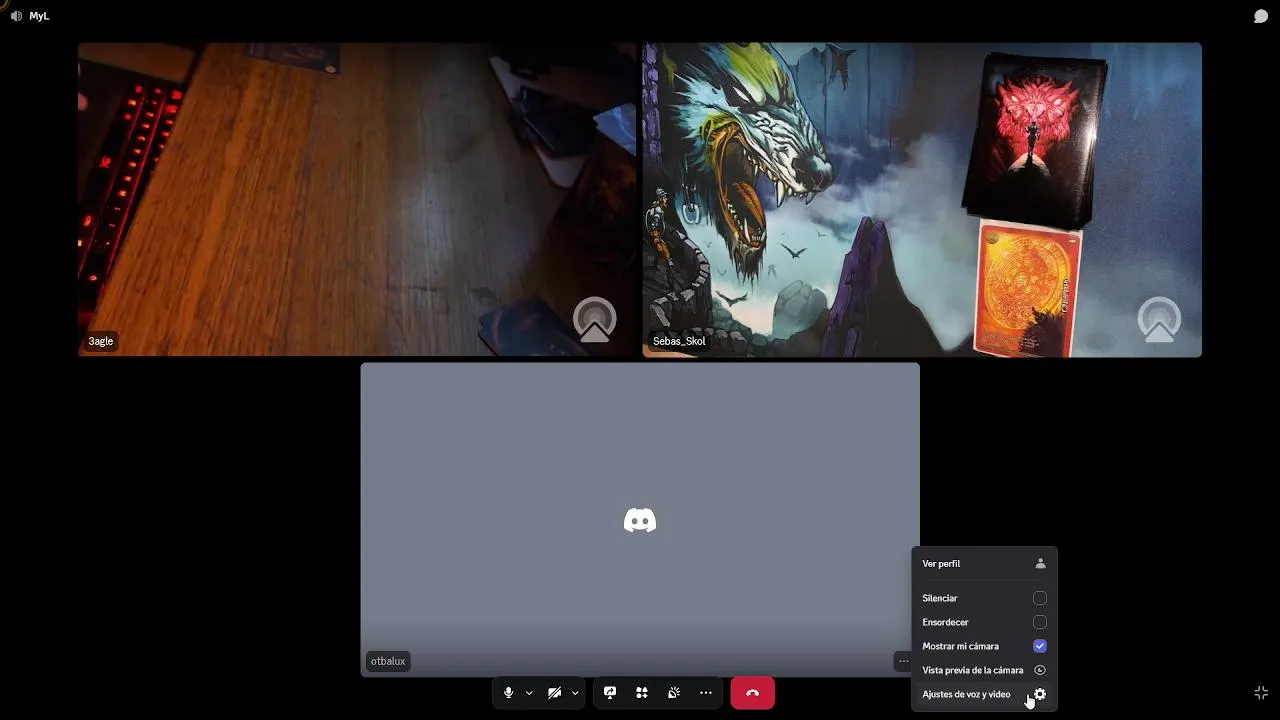Open Ajustes de voz y video

984,694
